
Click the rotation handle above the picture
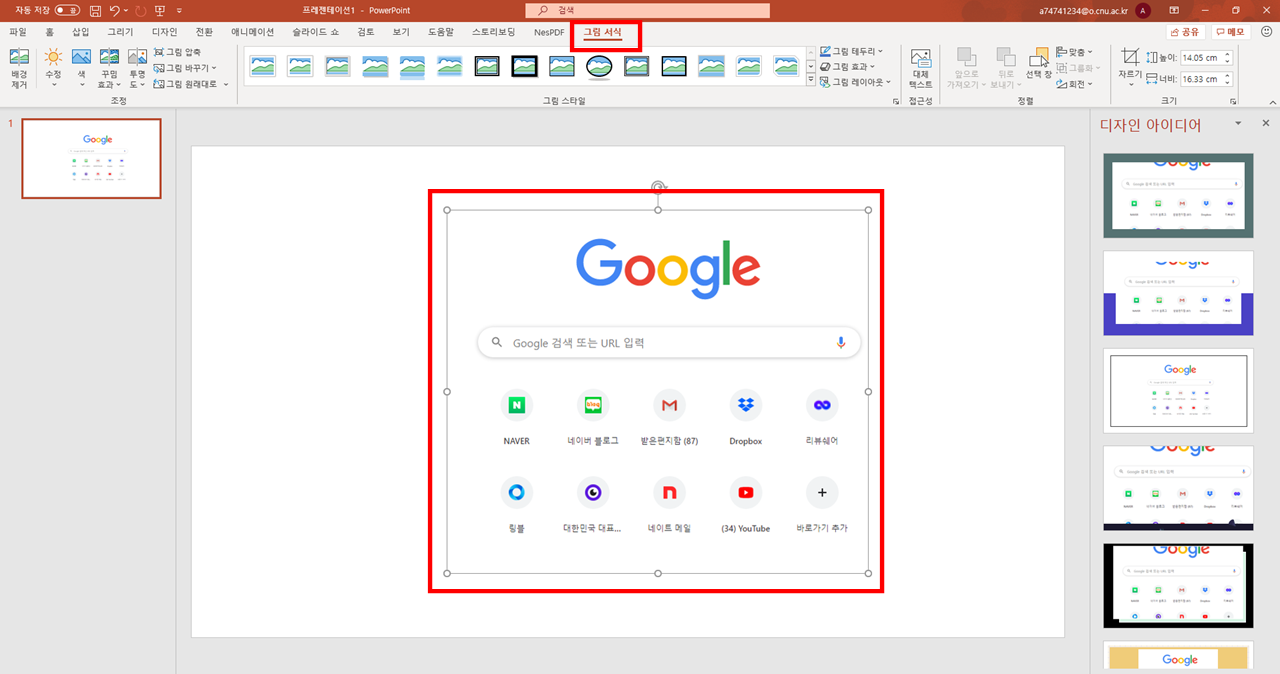658,187
